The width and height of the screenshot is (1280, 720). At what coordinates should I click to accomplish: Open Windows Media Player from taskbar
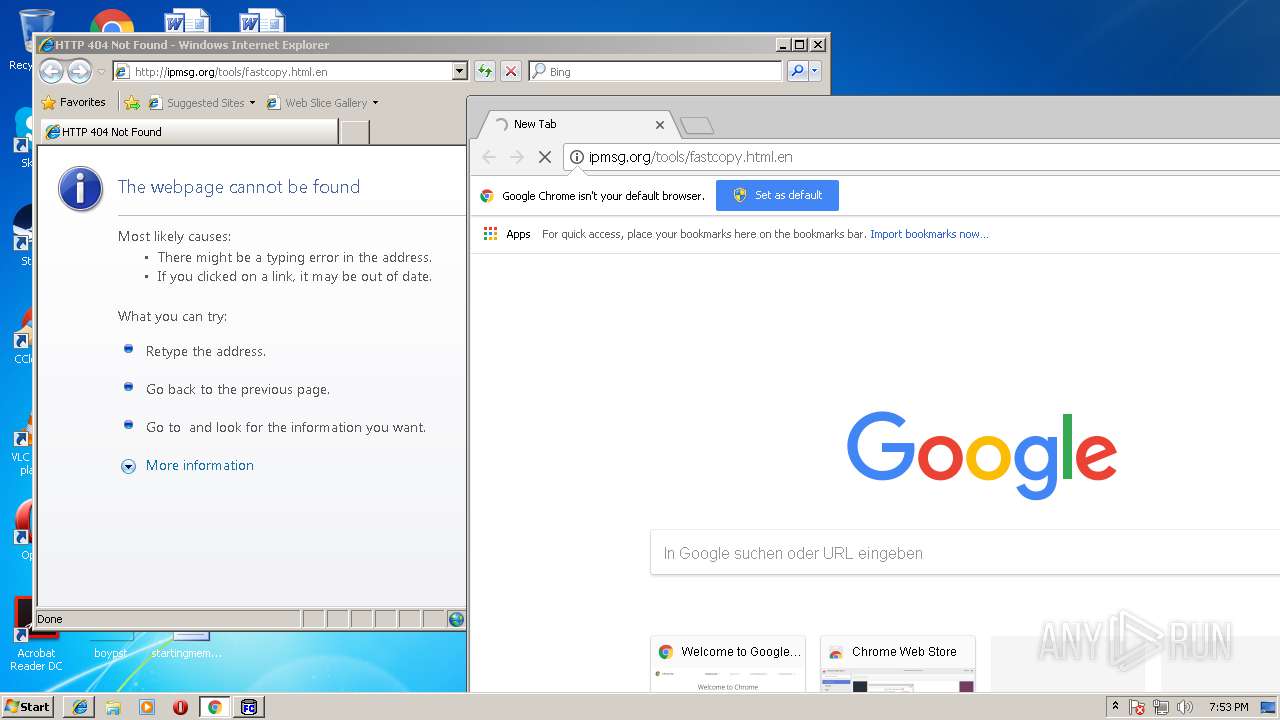(147, 707)
